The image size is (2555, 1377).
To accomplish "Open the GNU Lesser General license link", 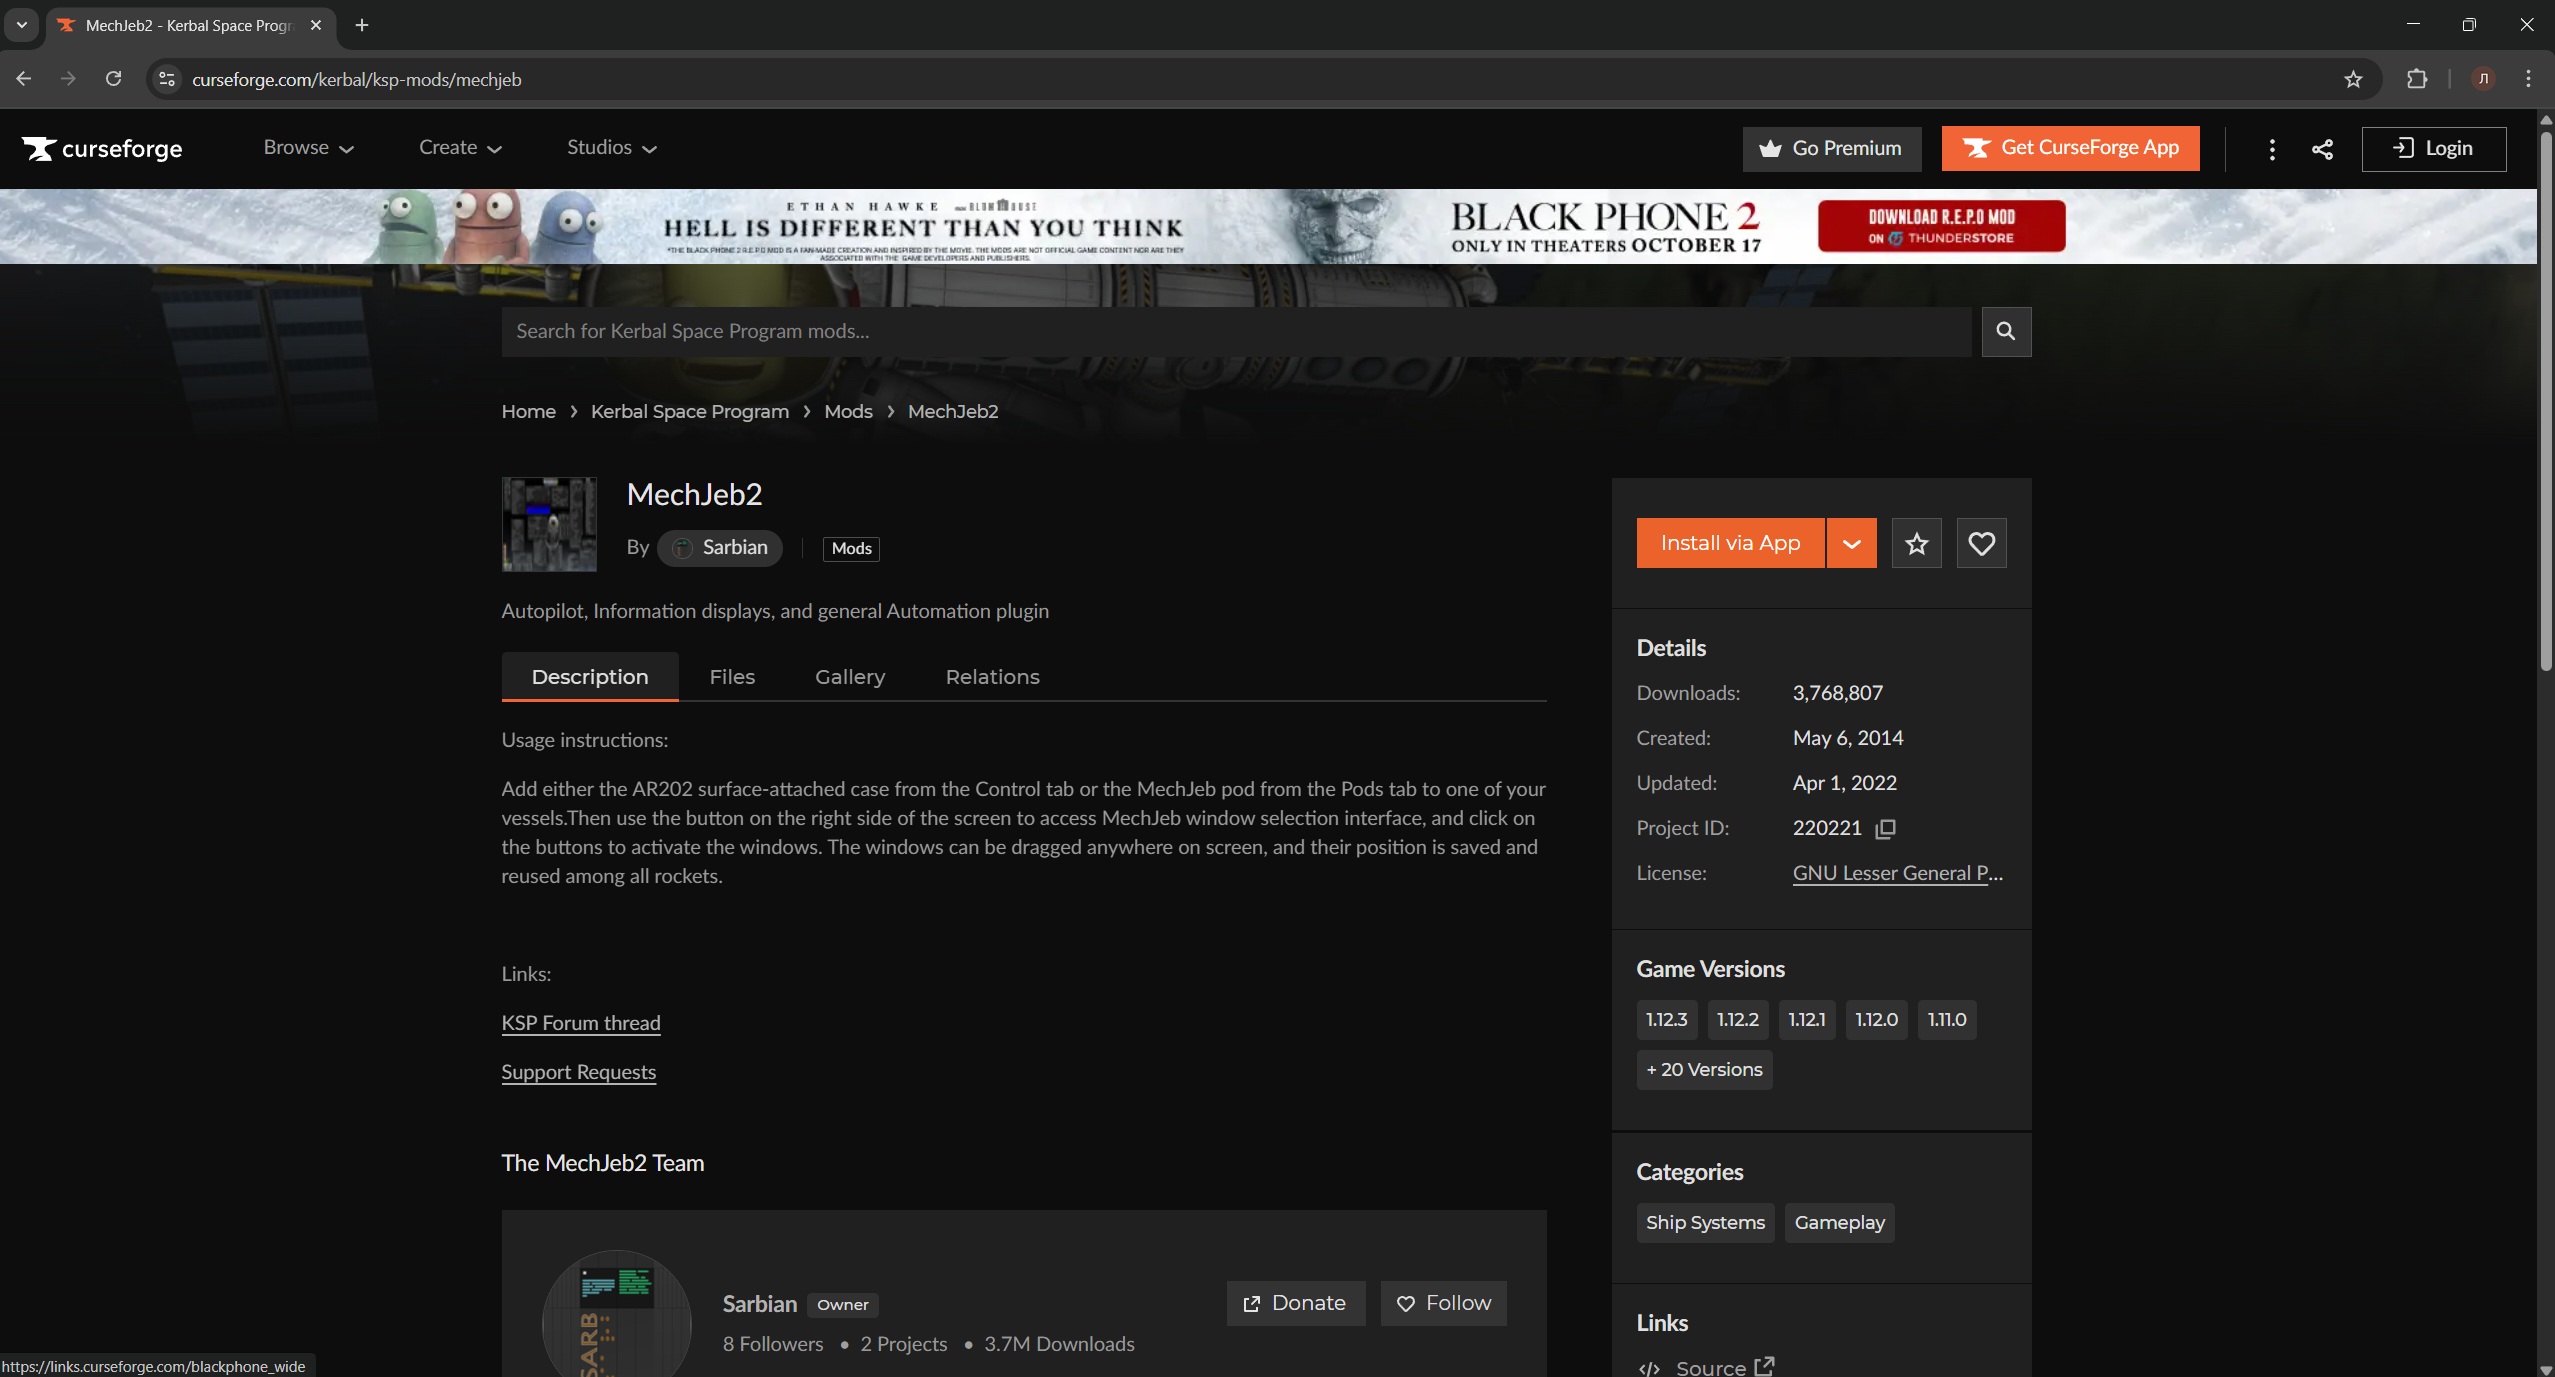I will click(x=1897, y=873).
